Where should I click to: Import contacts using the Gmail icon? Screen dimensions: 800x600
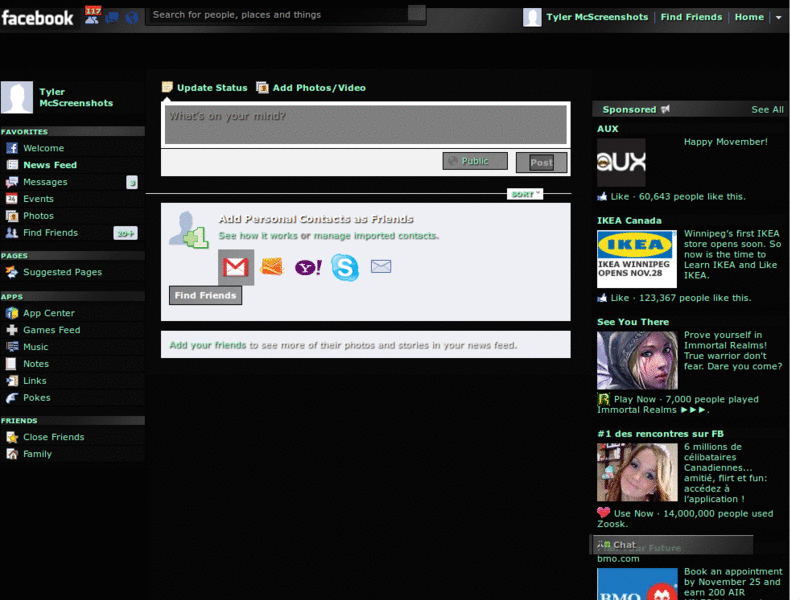[234, 266]
